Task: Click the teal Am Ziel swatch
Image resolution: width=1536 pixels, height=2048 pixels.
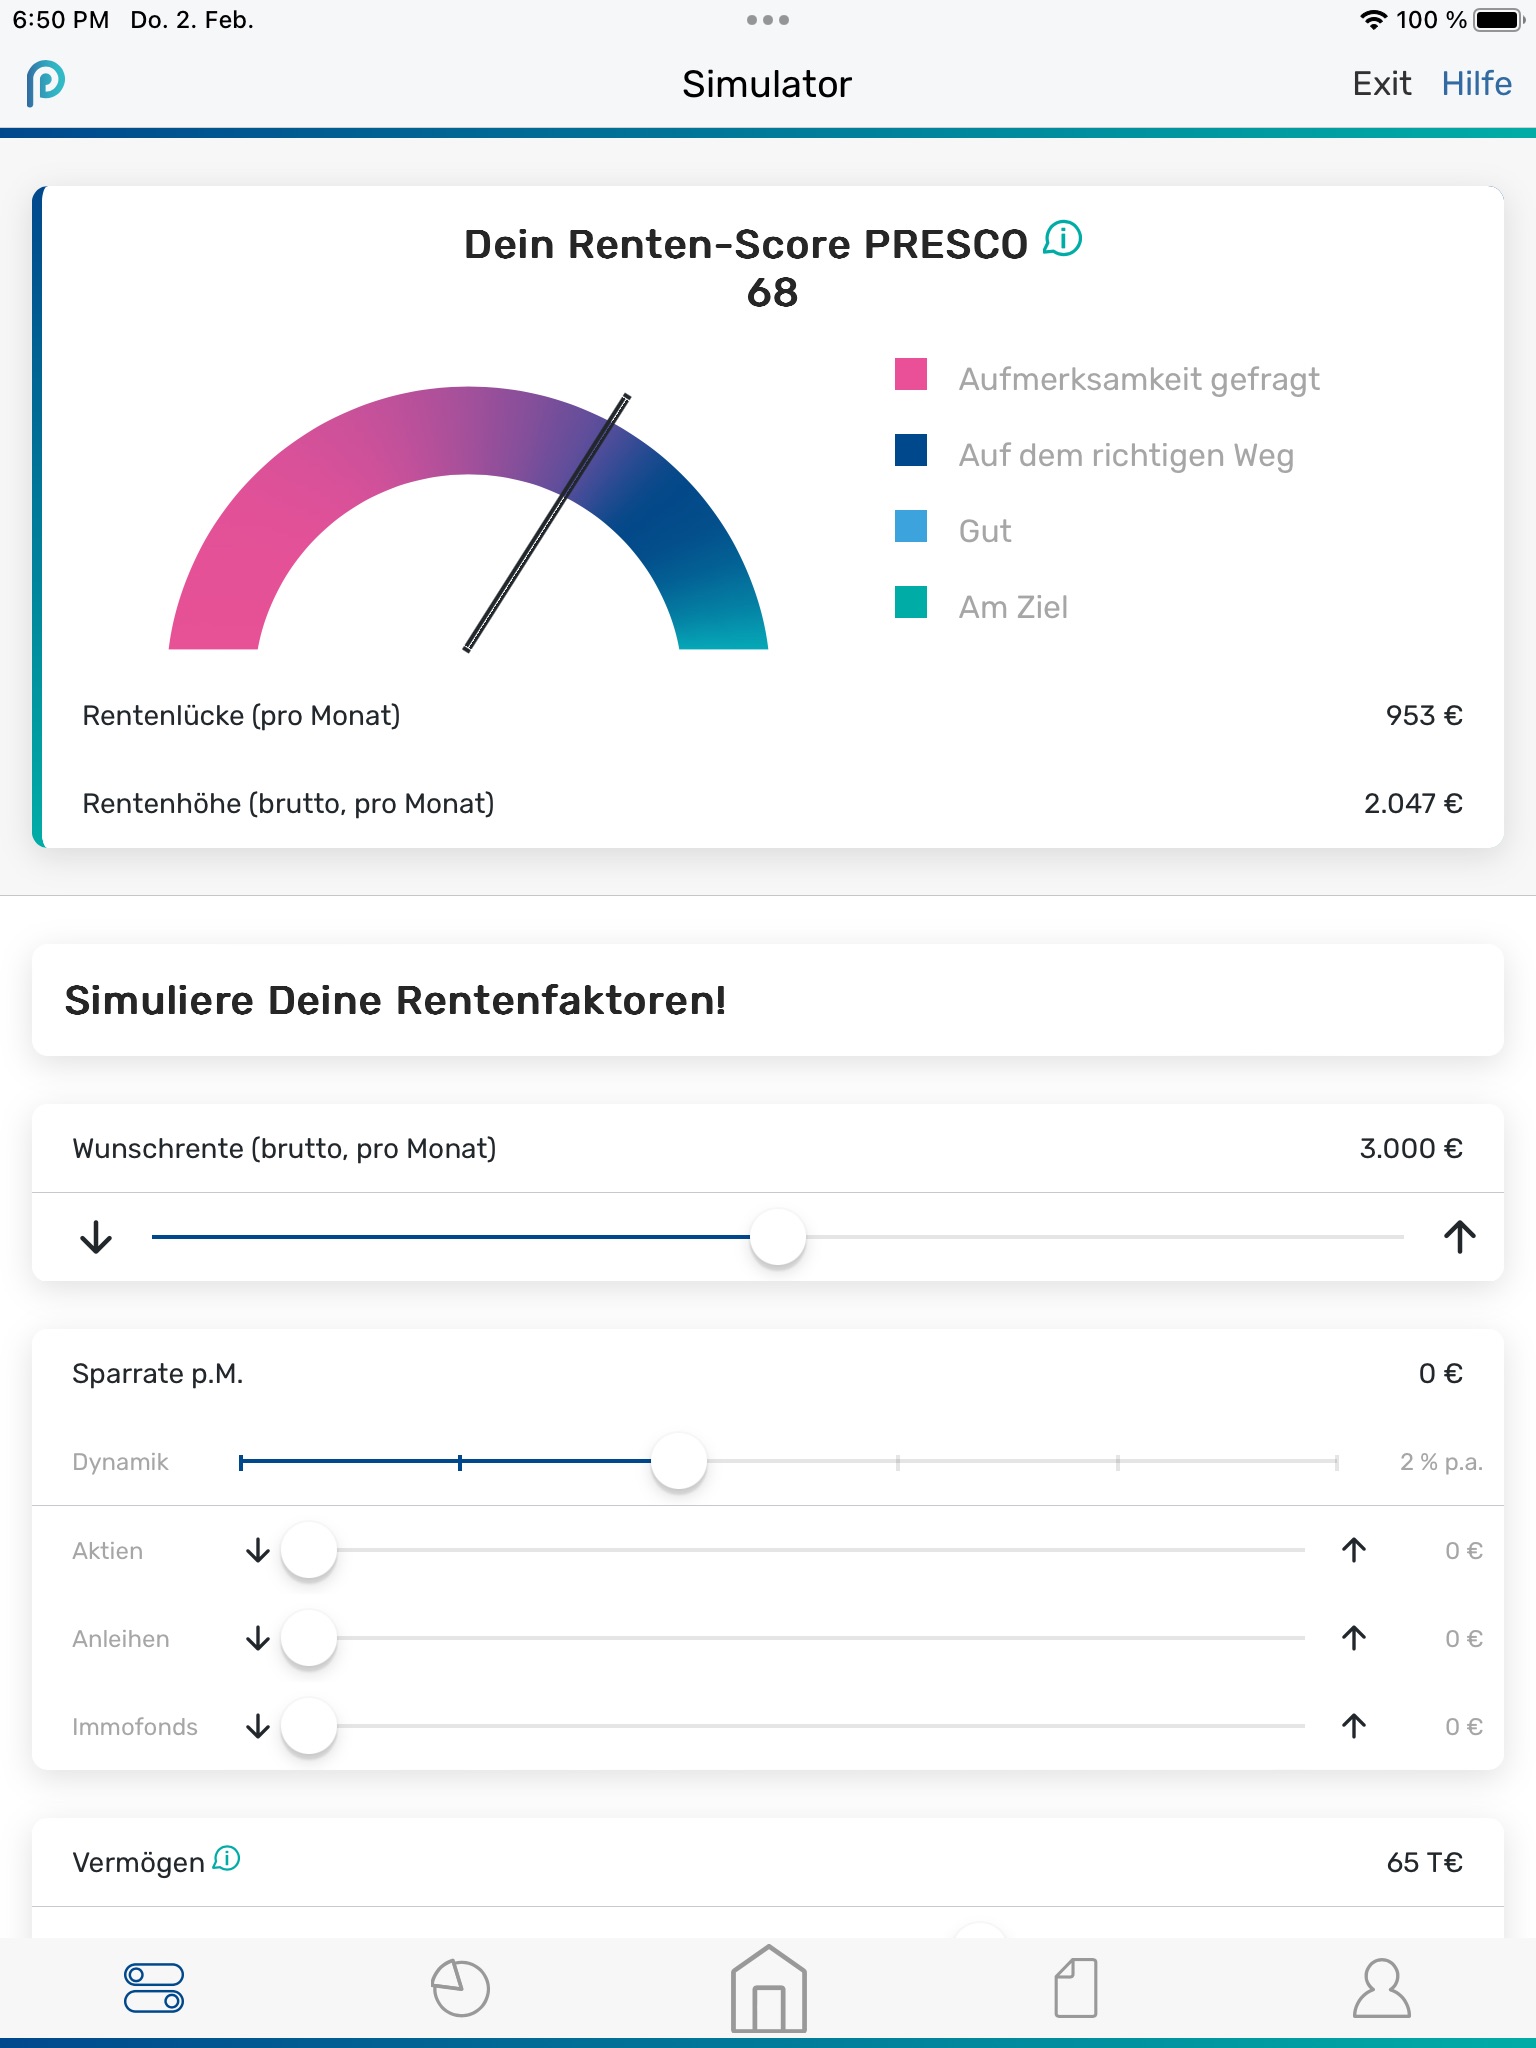Action: (911, 602)
